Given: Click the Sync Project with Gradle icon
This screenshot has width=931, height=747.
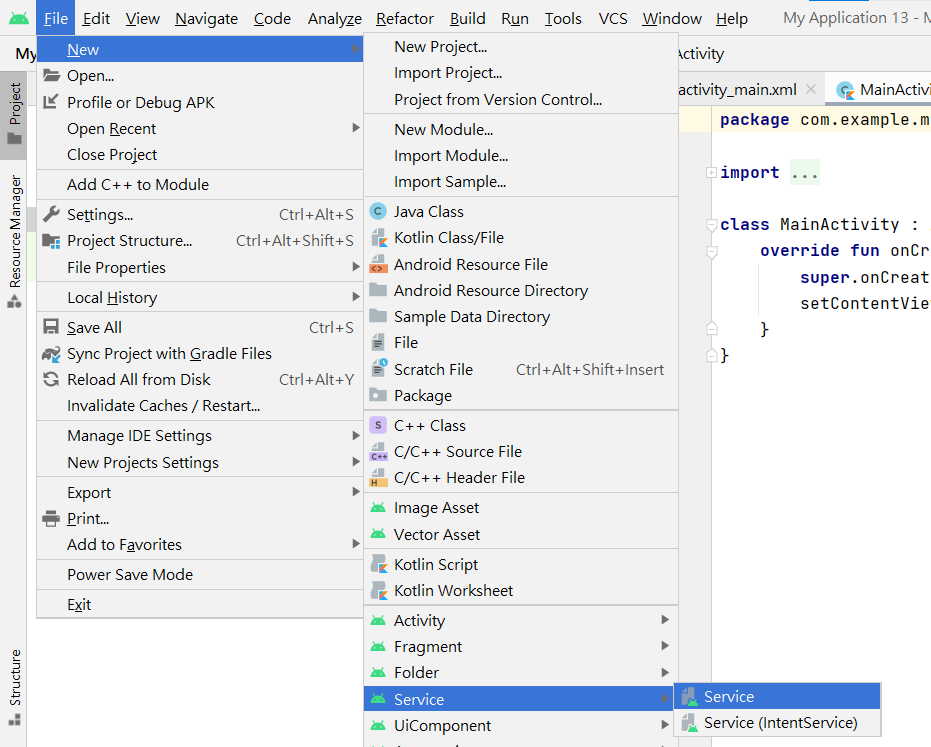Looking at the screenshot, I should [52, 354].
